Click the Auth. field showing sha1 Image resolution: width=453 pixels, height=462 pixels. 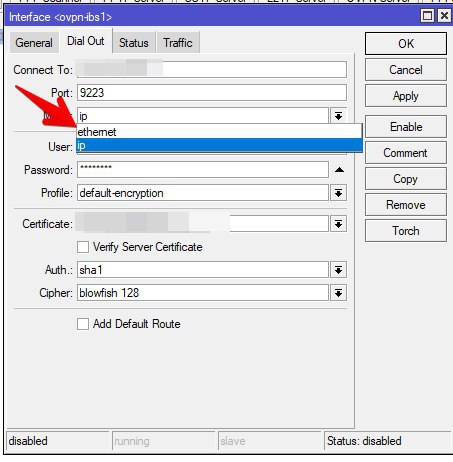[203, 270]
